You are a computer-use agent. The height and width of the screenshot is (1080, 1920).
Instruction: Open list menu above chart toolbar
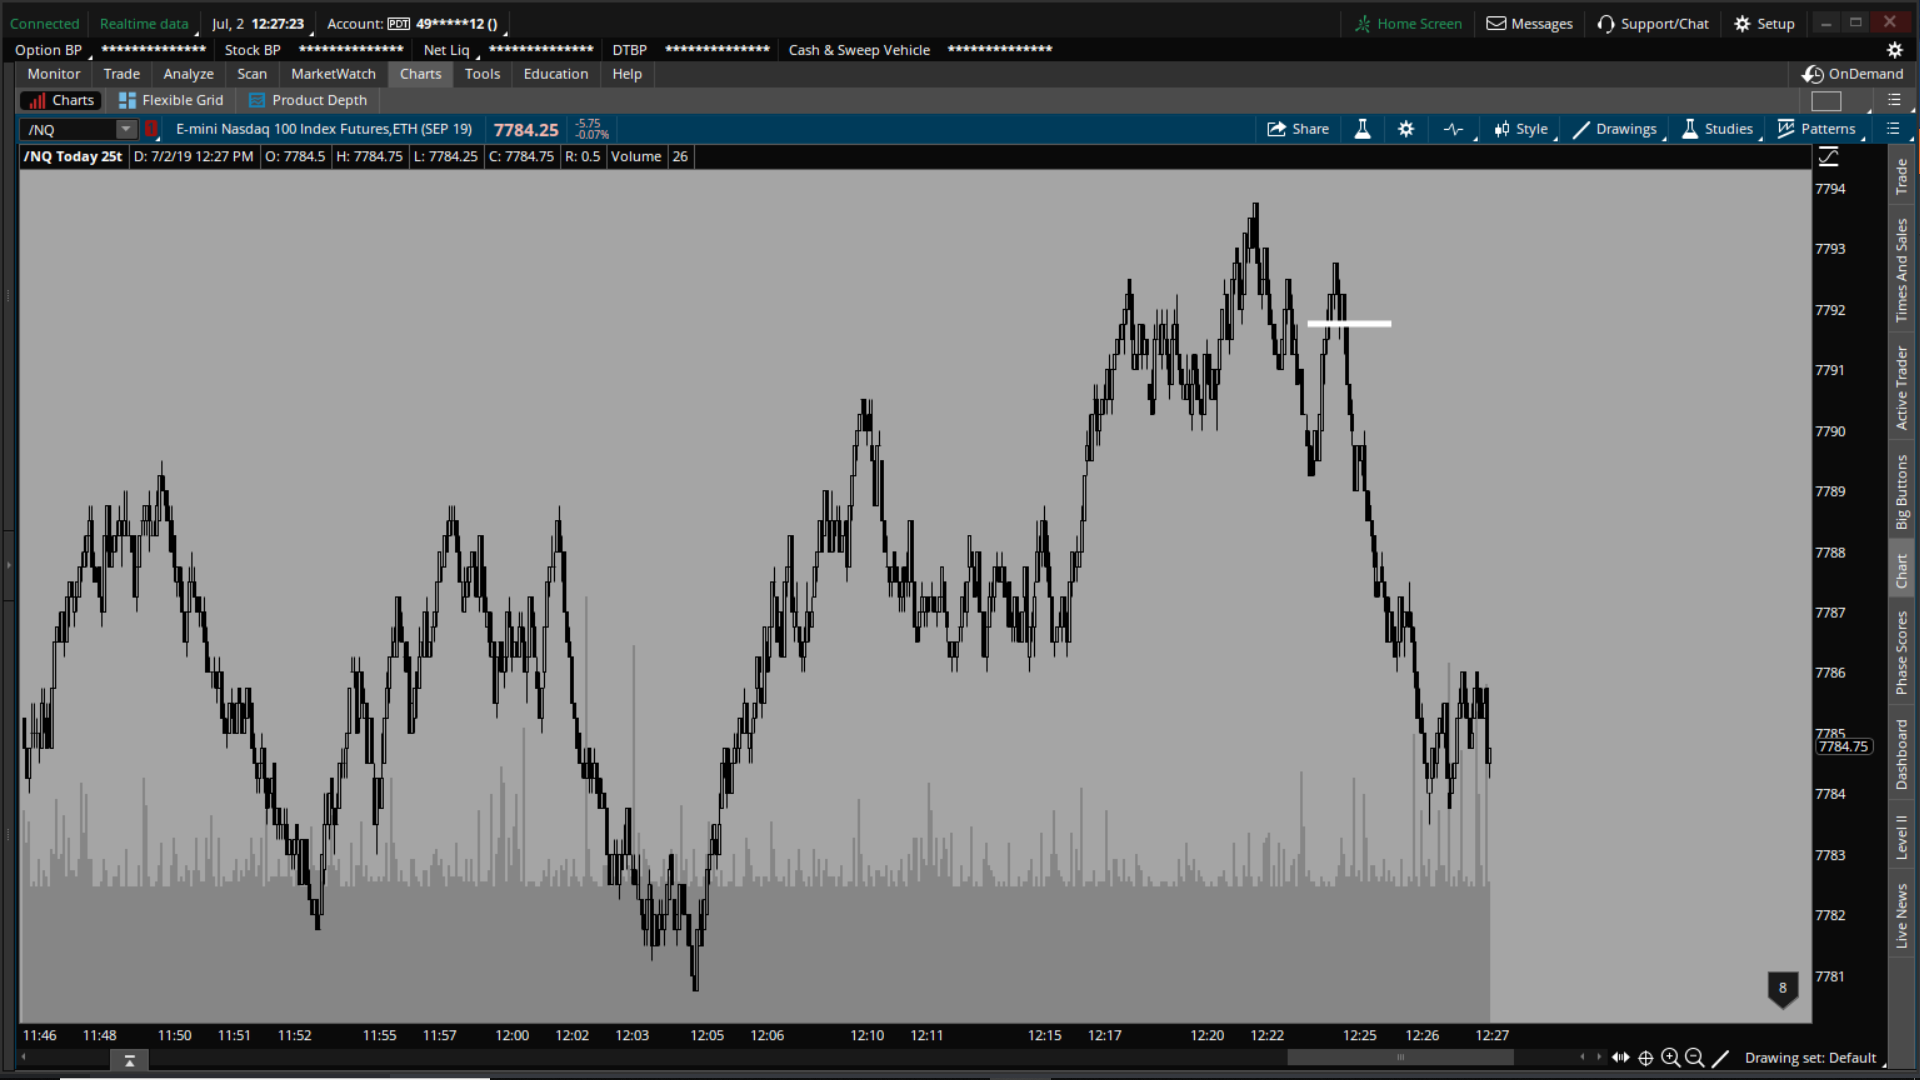point(1894,100)
